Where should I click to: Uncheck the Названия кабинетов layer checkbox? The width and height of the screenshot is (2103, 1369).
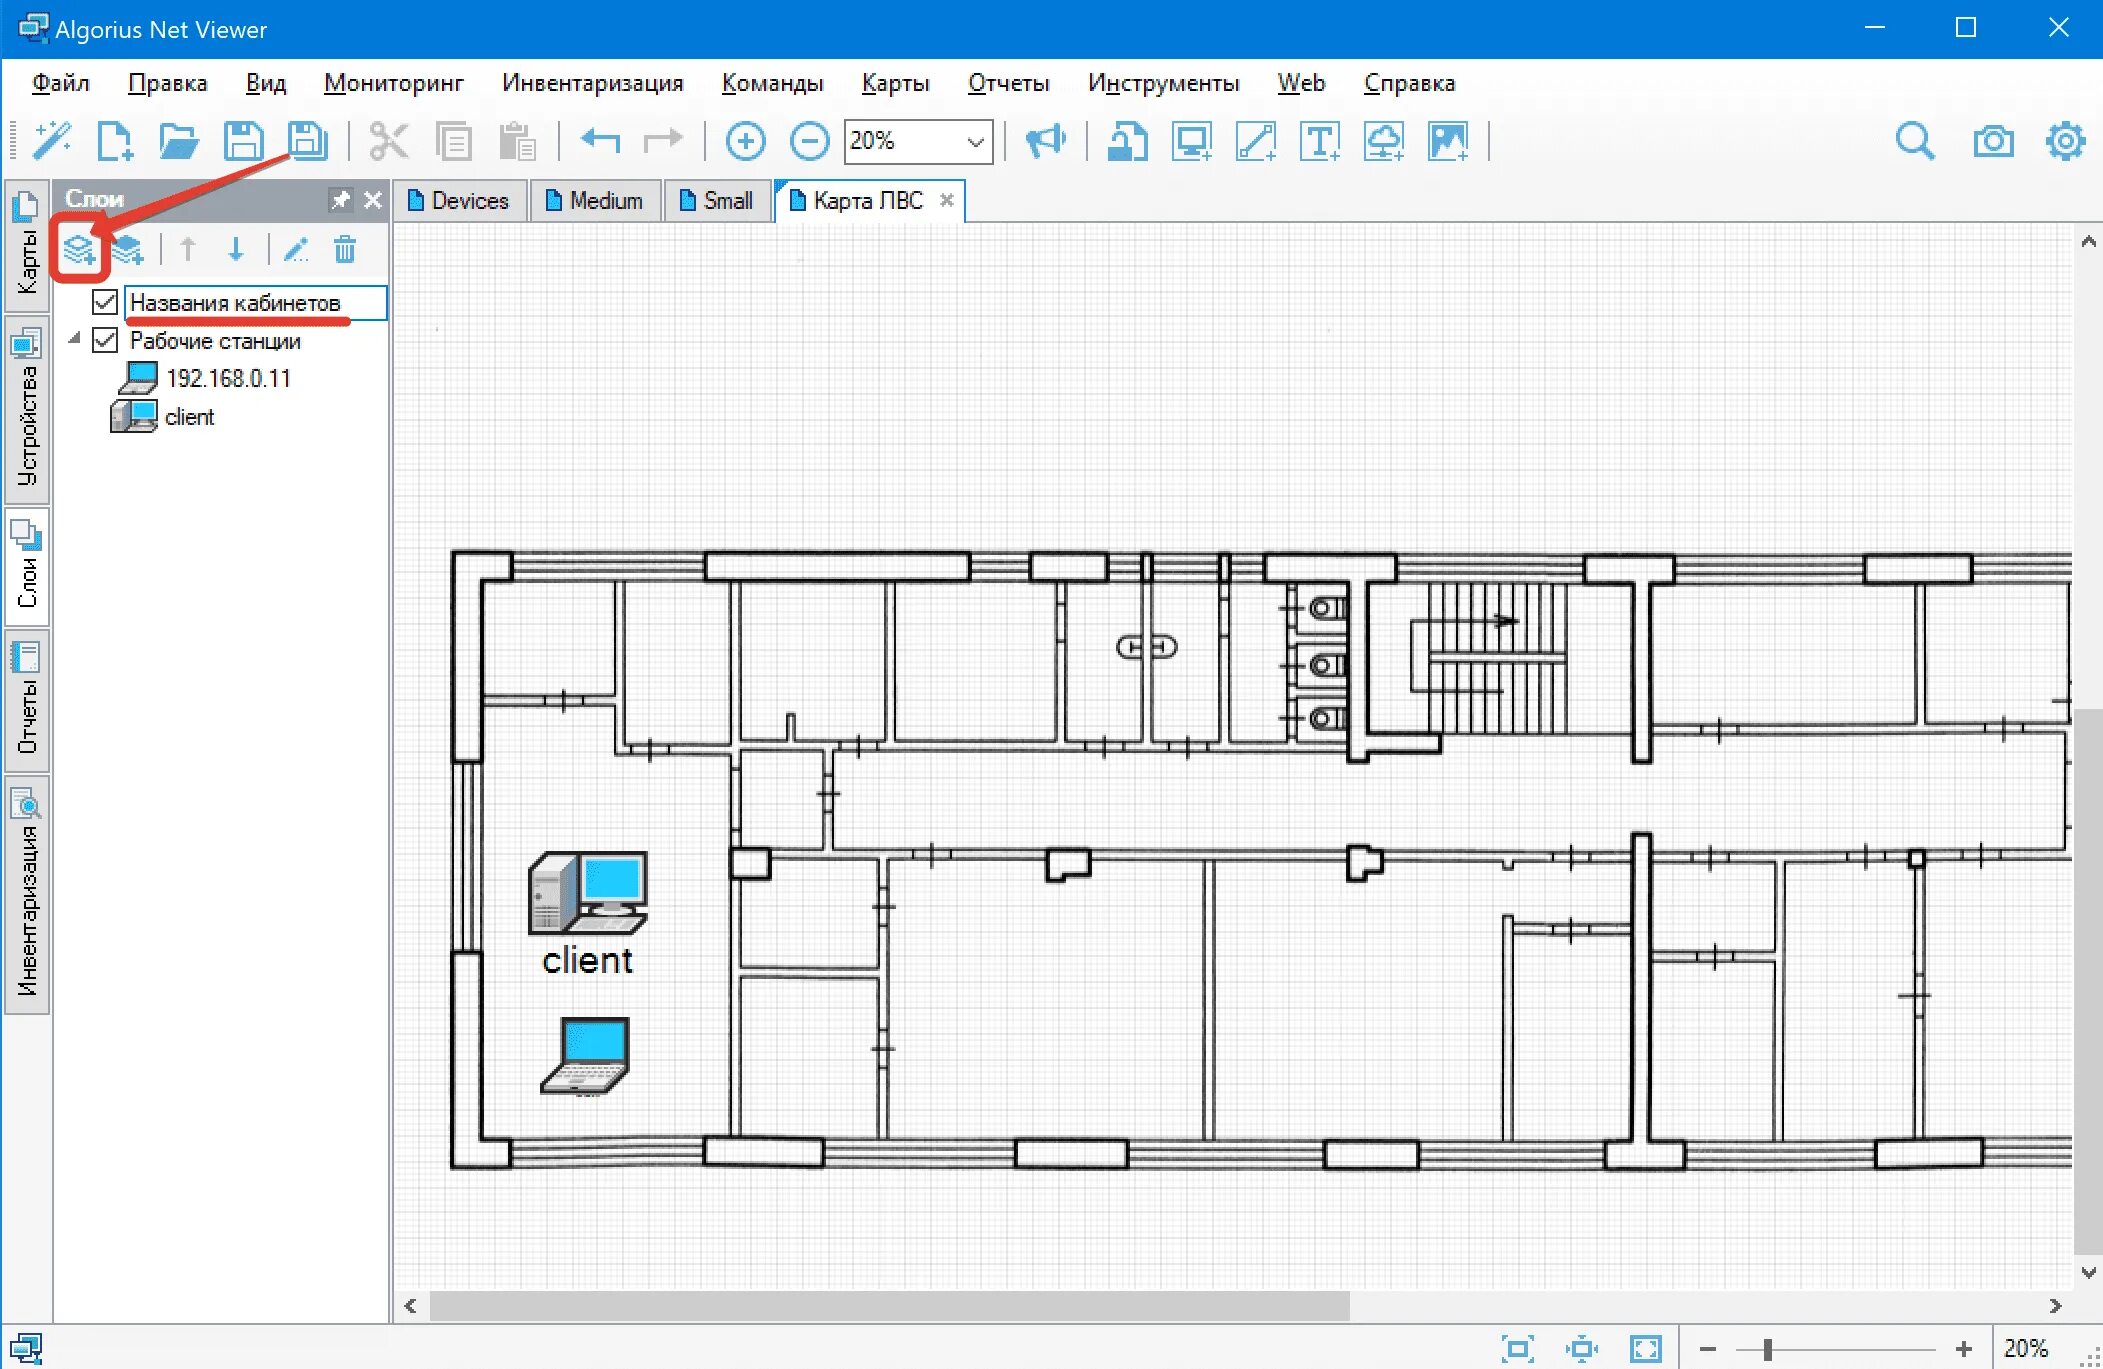[x=105, y=302]
